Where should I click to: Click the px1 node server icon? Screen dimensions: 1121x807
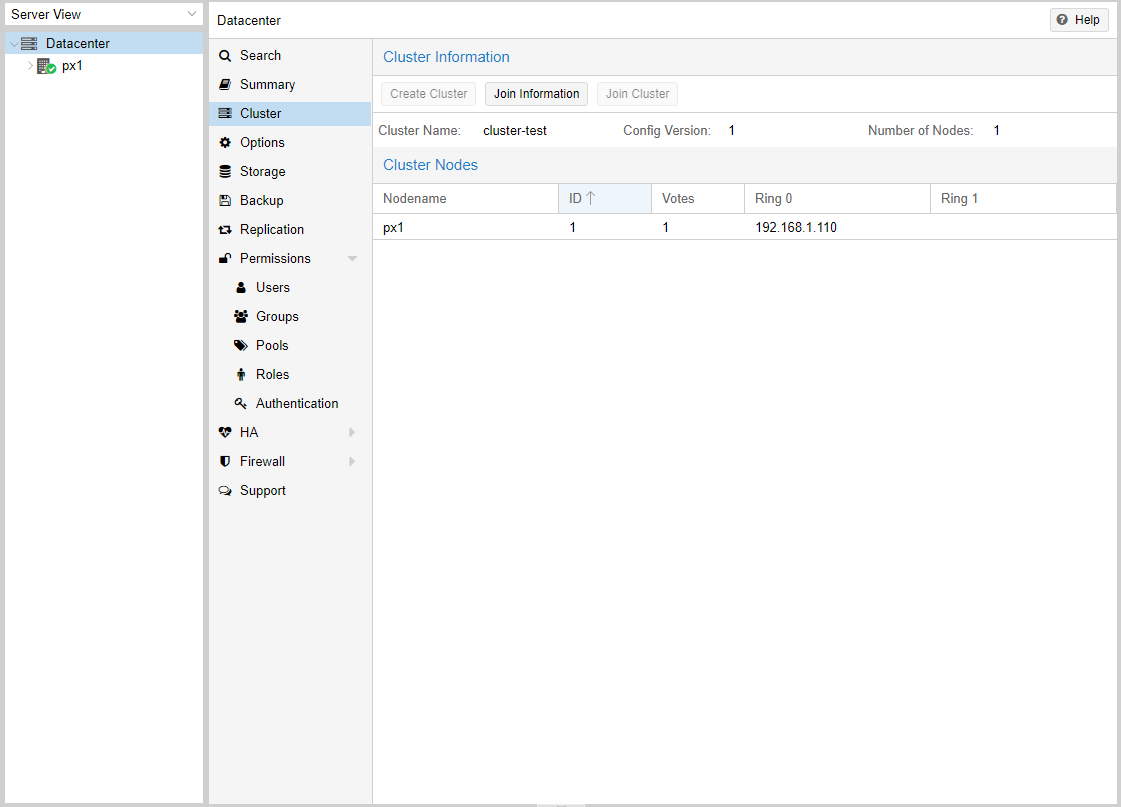(x=46, y=66)
